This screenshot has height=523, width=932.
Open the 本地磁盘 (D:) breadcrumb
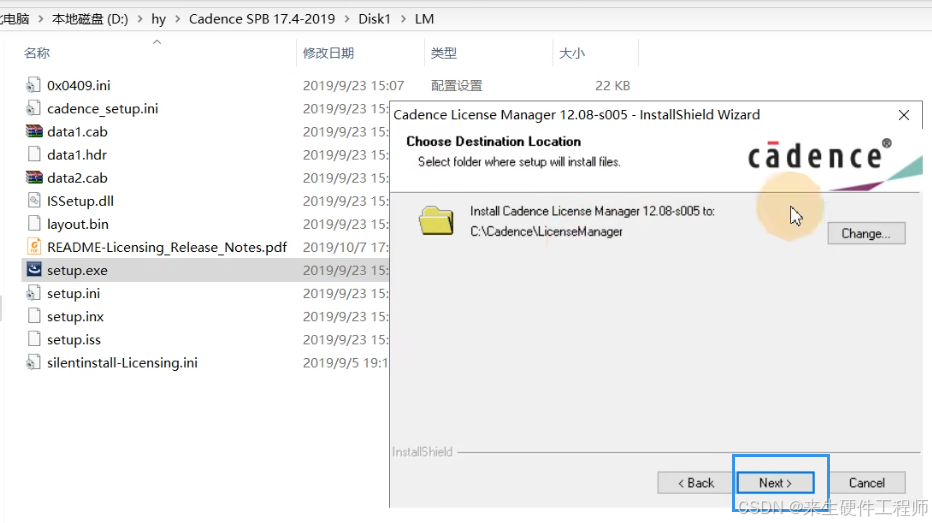[90, 19]
